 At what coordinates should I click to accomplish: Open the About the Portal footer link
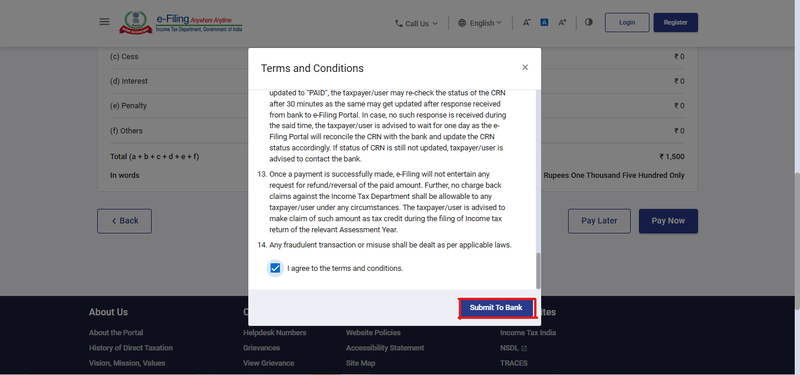click(x=116, y=333)
